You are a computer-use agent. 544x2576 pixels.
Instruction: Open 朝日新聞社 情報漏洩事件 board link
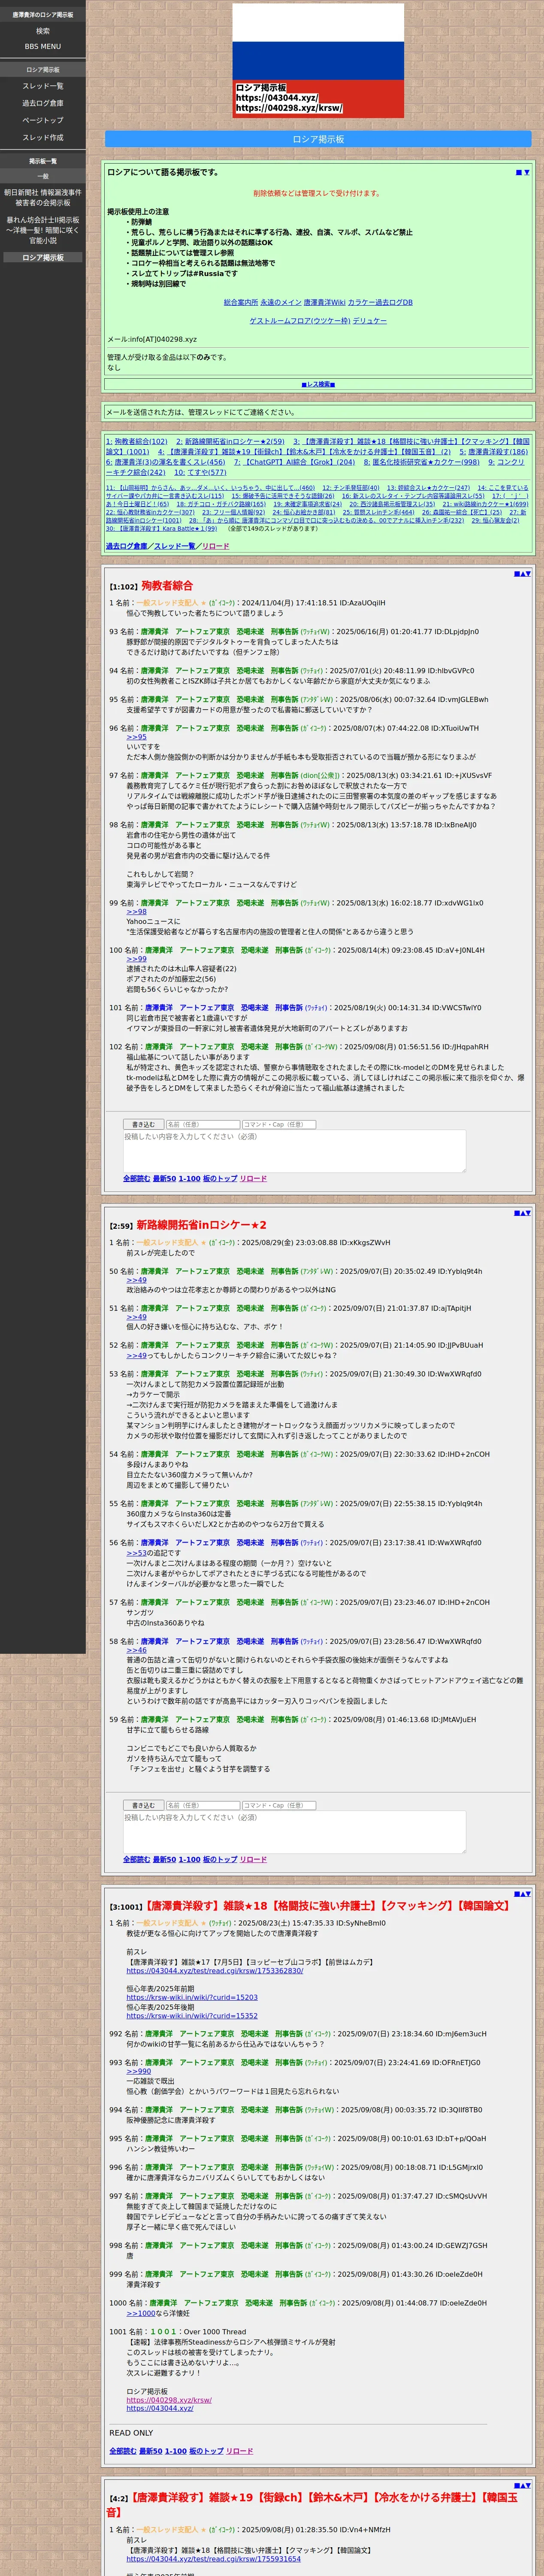point(43,197)
